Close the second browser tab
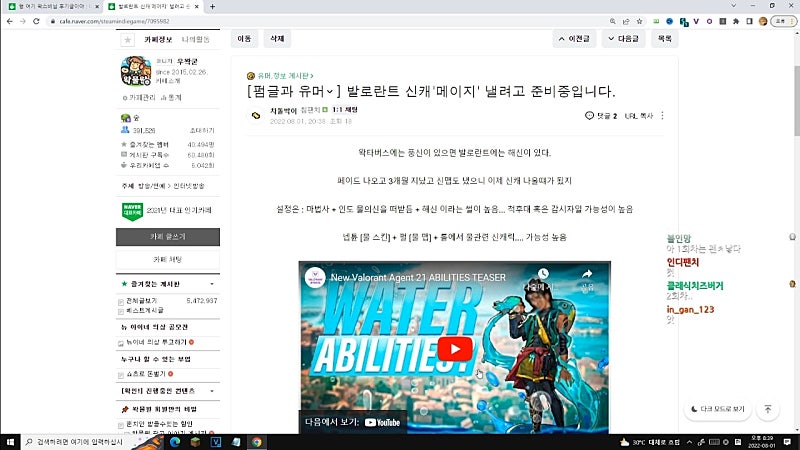Image resolution: width=800 pixels, height=450 pixels. (197, 7)
